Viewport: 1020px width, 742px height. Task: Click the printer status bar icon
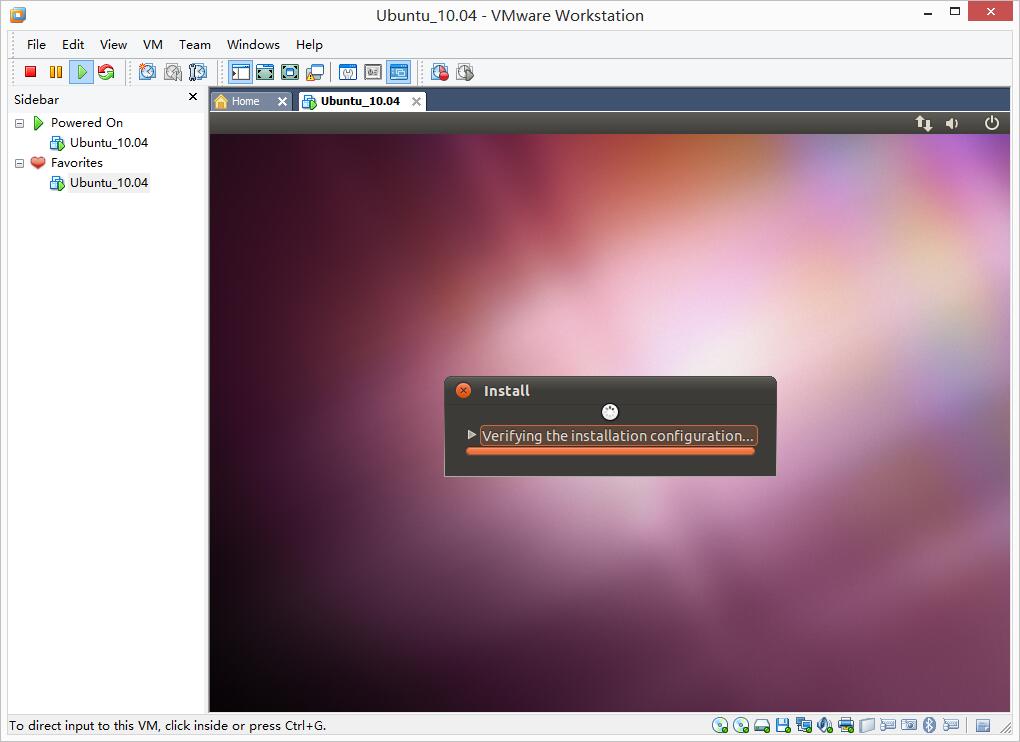click(x=846, y=725)
